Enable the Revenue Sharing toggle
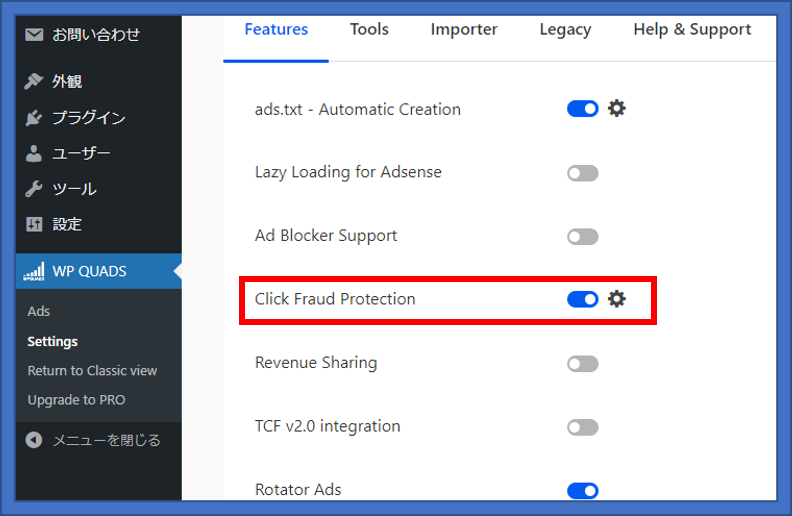Image resolution: width=792 pixels, height=516 pixels. click(x=583, y=364)
